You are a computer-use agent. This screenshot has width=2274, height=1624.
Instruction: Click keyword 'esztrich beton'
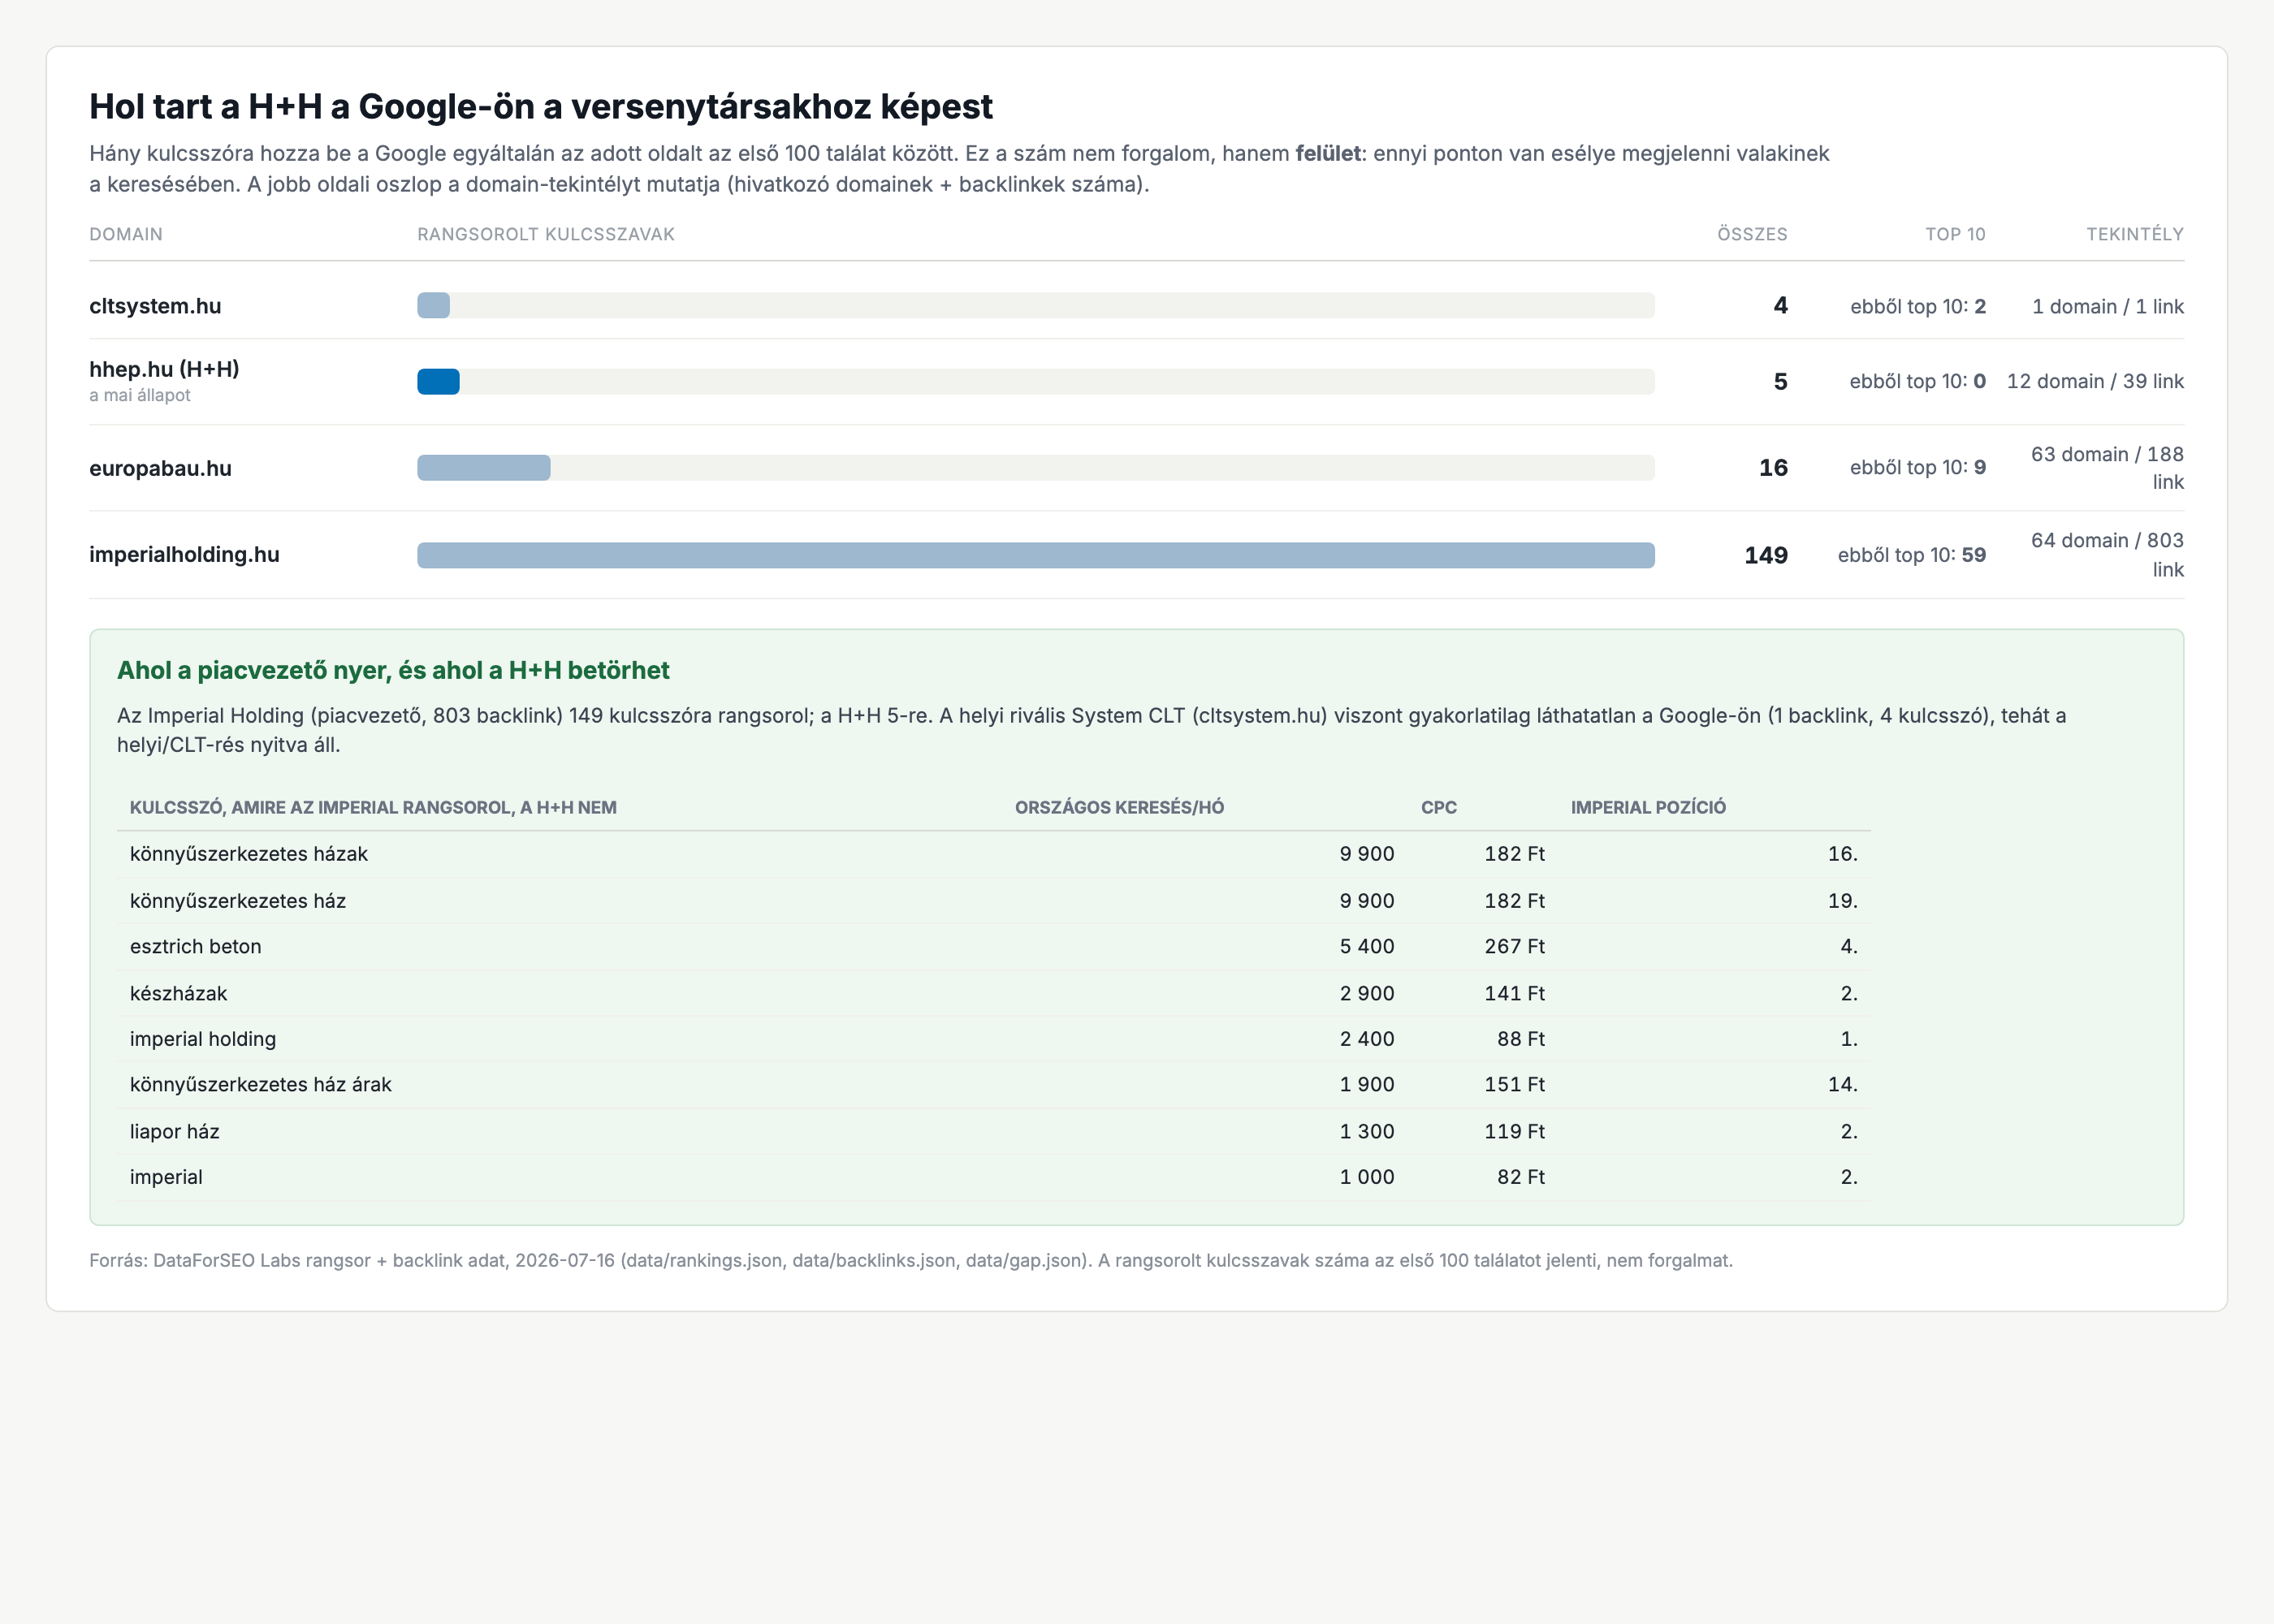195,946
